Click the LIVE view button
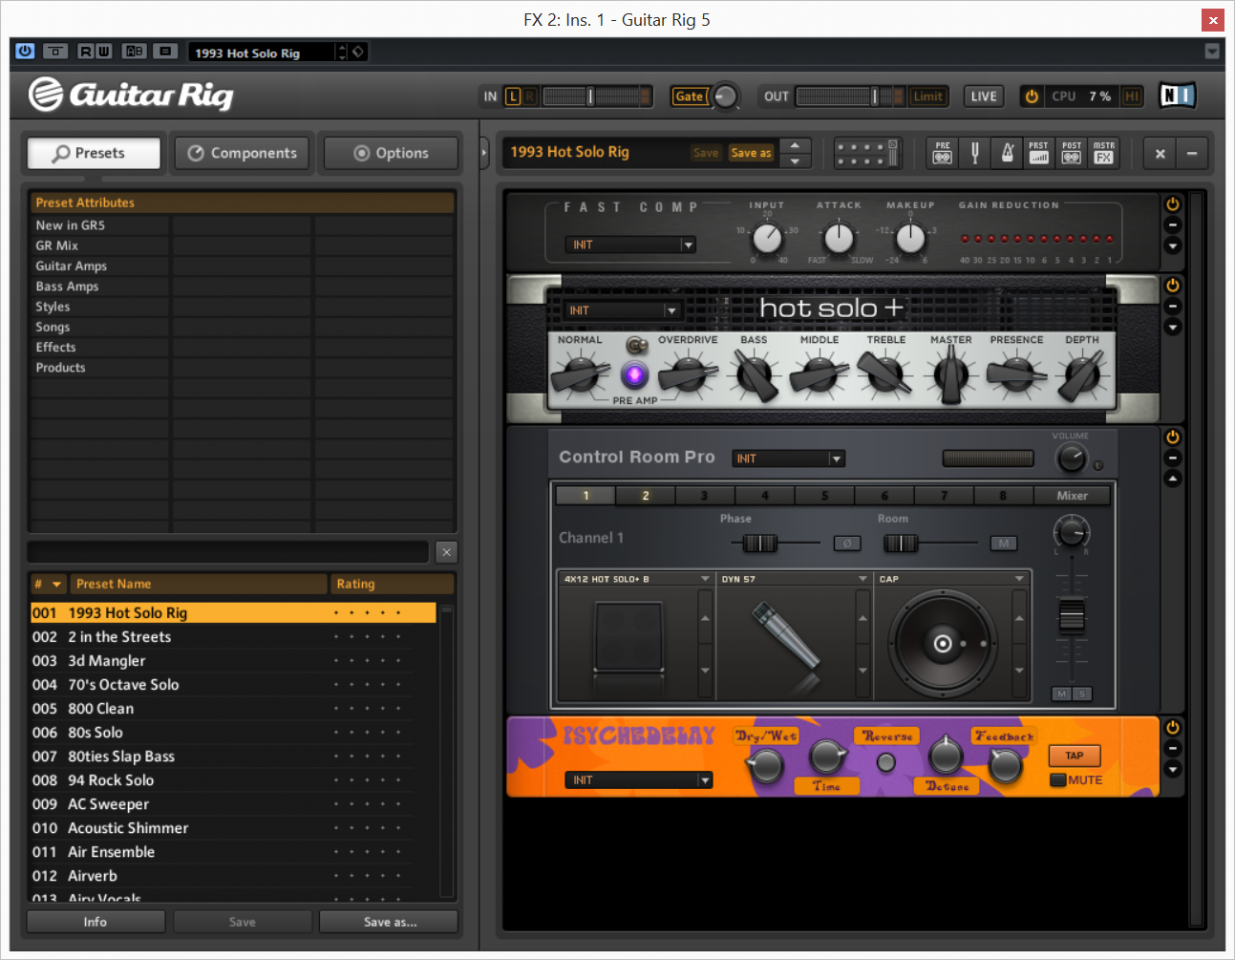The width and height of the screenshot is (1235, 960). coord(984,96)
